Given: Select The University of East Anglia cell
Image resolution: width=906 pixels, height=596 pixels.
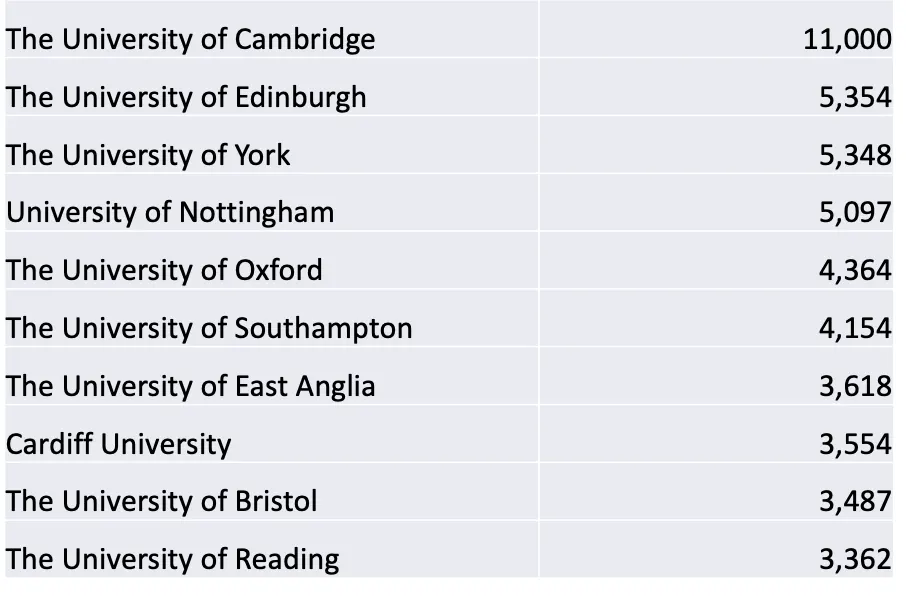Looking at the screenshot, I should [272, 376].
